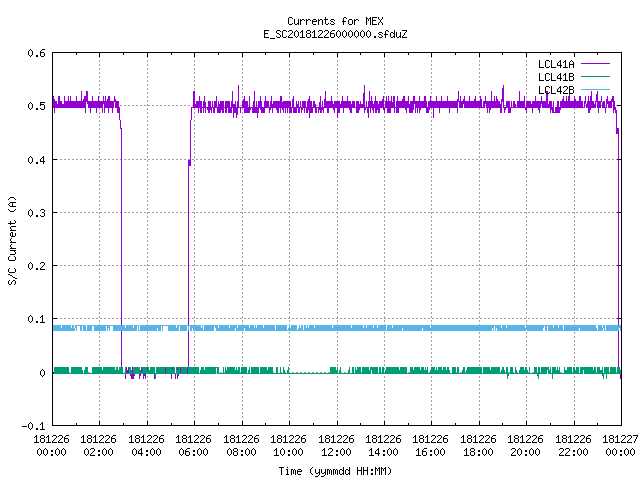The image size is (640, 480).
Task: Click the y-axis tick value 0.4
Action: (36, 160)
